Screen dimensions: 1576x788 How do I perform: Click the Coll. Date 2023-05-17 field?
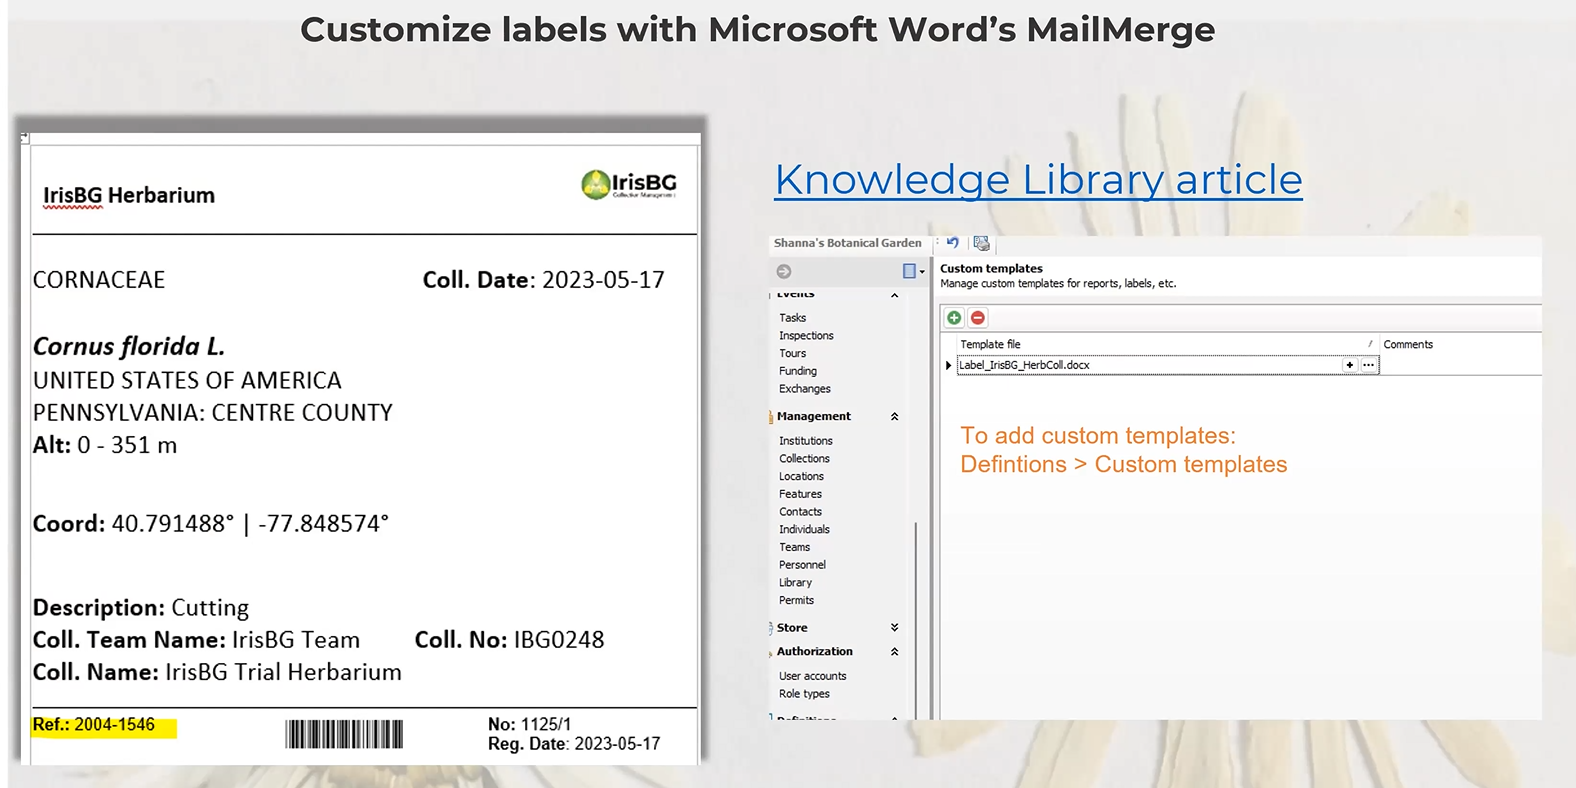pyautogui.click(x=543, y=280)
